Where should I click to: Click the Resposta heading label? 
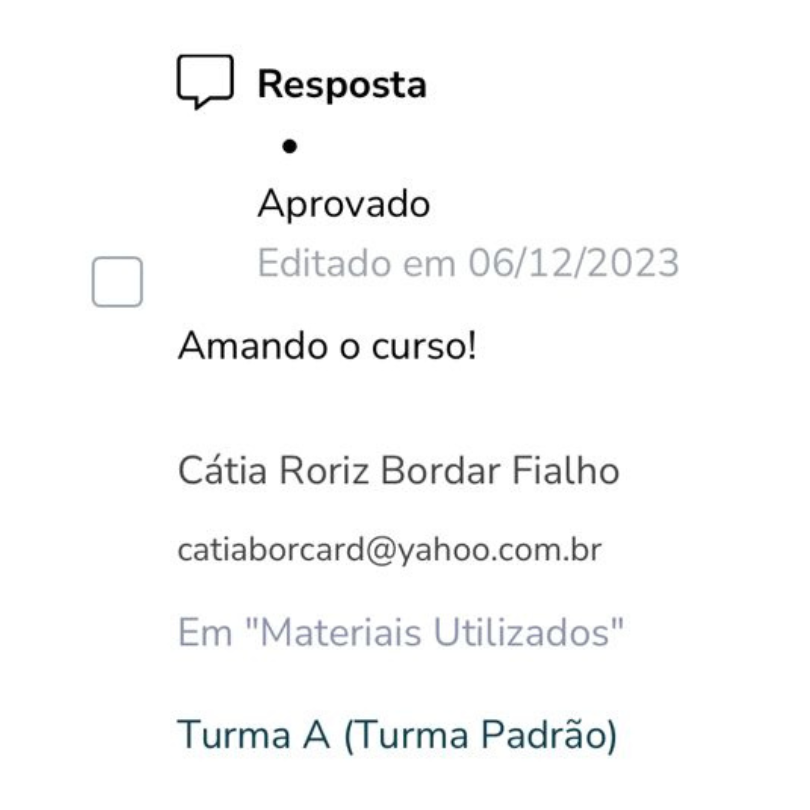tap(342, 84)
